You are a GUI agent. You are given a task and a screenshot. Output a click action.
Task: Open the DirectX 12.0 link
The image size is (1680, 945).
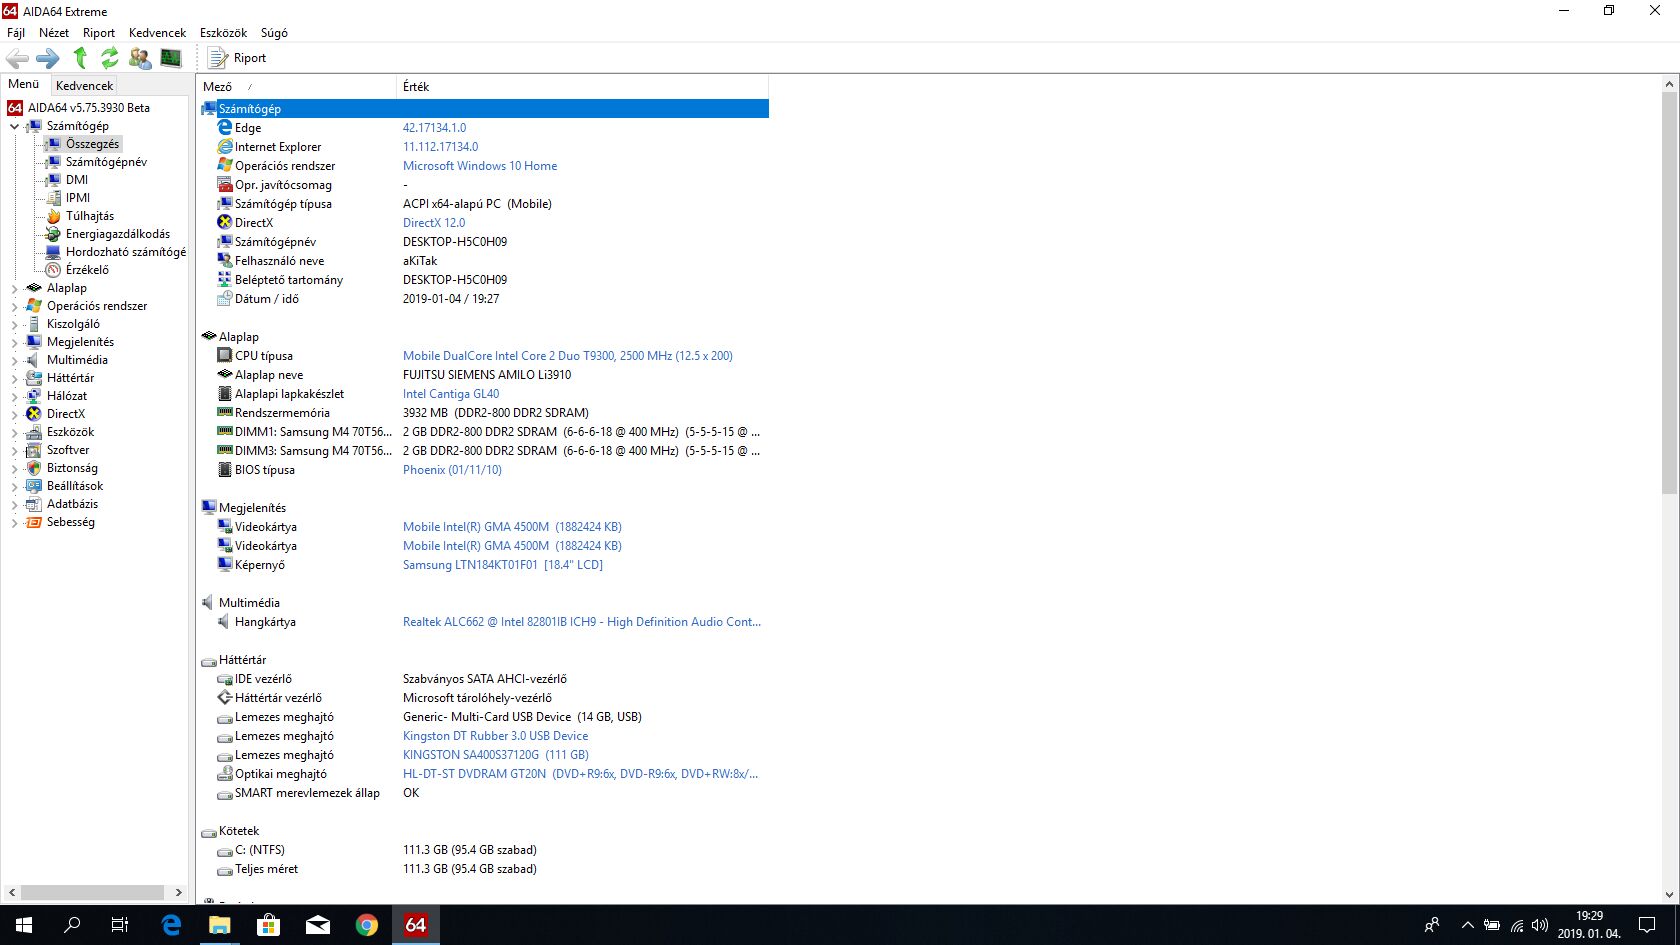(434, 223)
